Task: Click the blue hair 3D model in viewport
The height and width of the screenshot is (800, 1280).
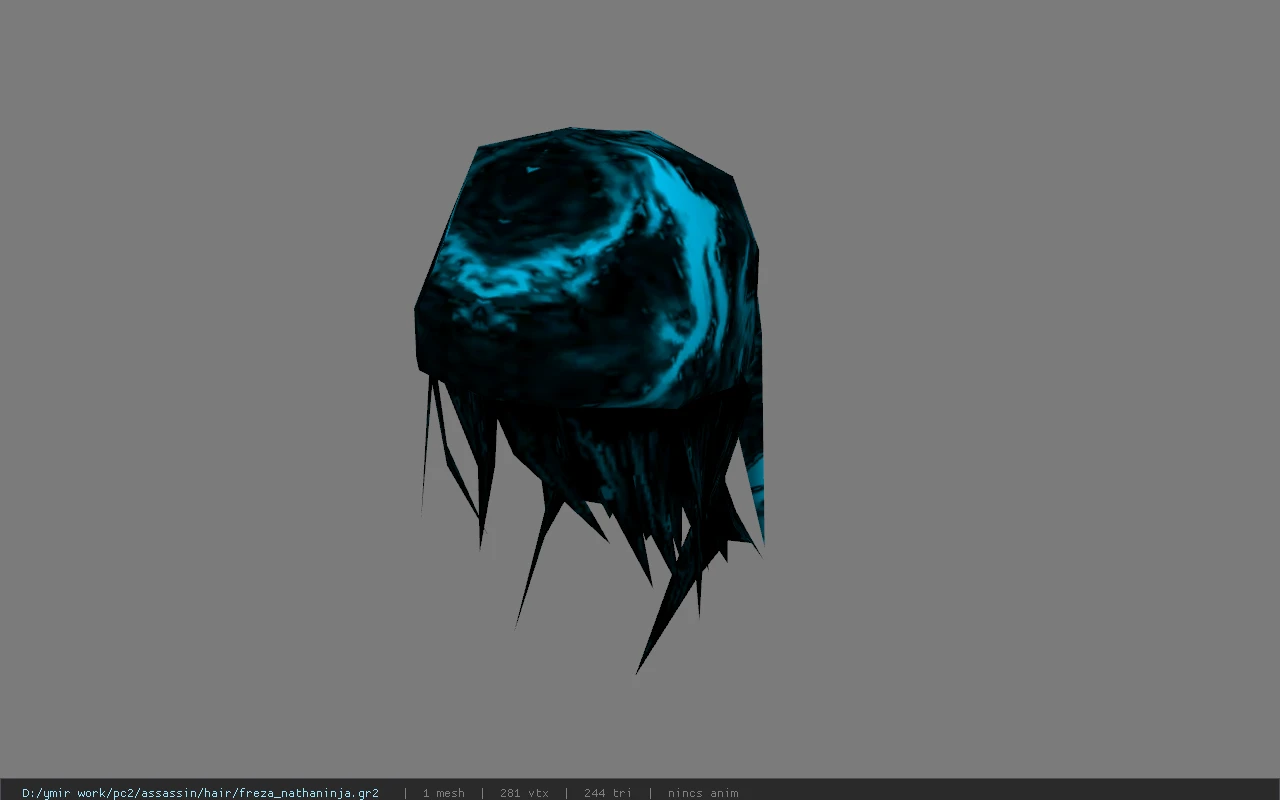Action: [x=590, y=400]
